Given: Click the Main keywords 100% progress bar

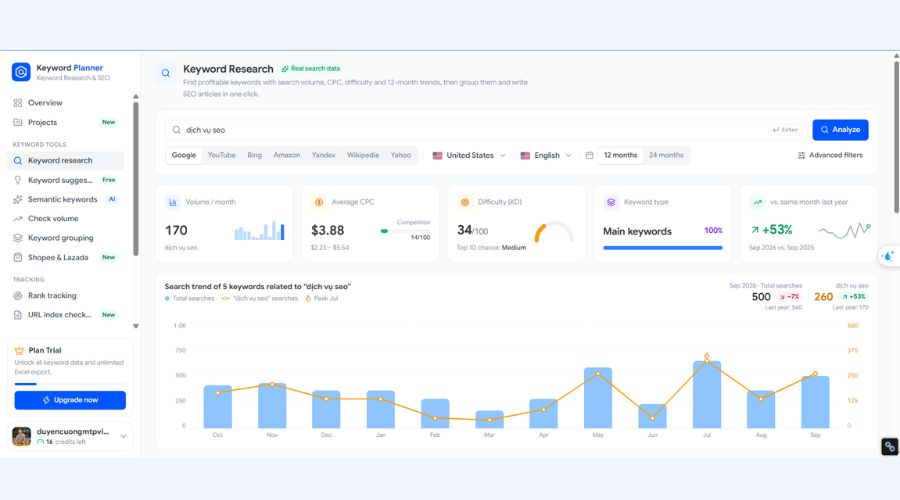Looking at the screenshot, I should (x=662, y=248).
